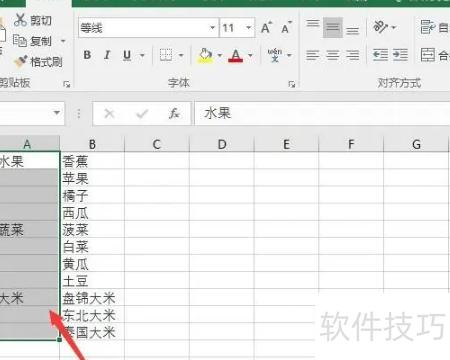
Task: Align text left
Action: [313, 55]
